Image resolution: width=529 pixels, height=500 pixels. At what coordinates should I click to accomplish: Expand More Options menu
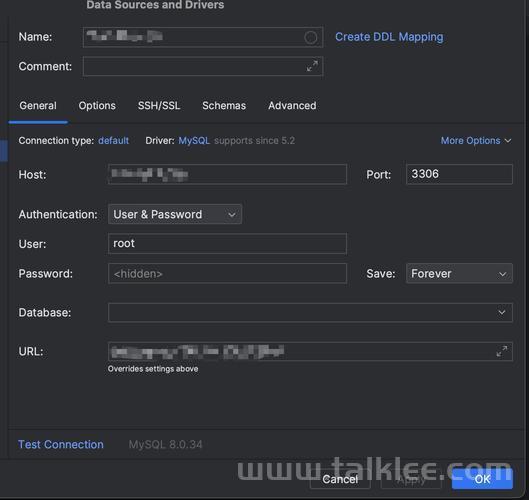[476, 140]
